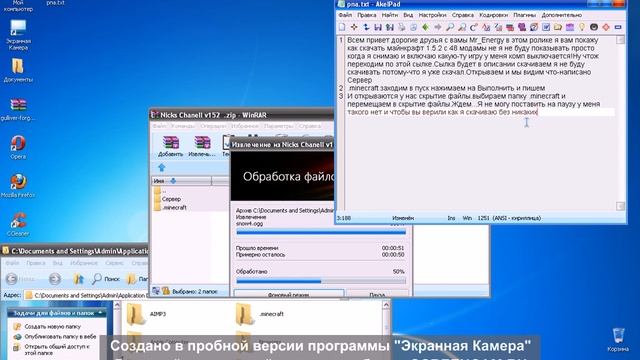Click the Save icon in AkelPad toolbar
The width and height of the screenshot is (640, 360).
pos(378,27)
